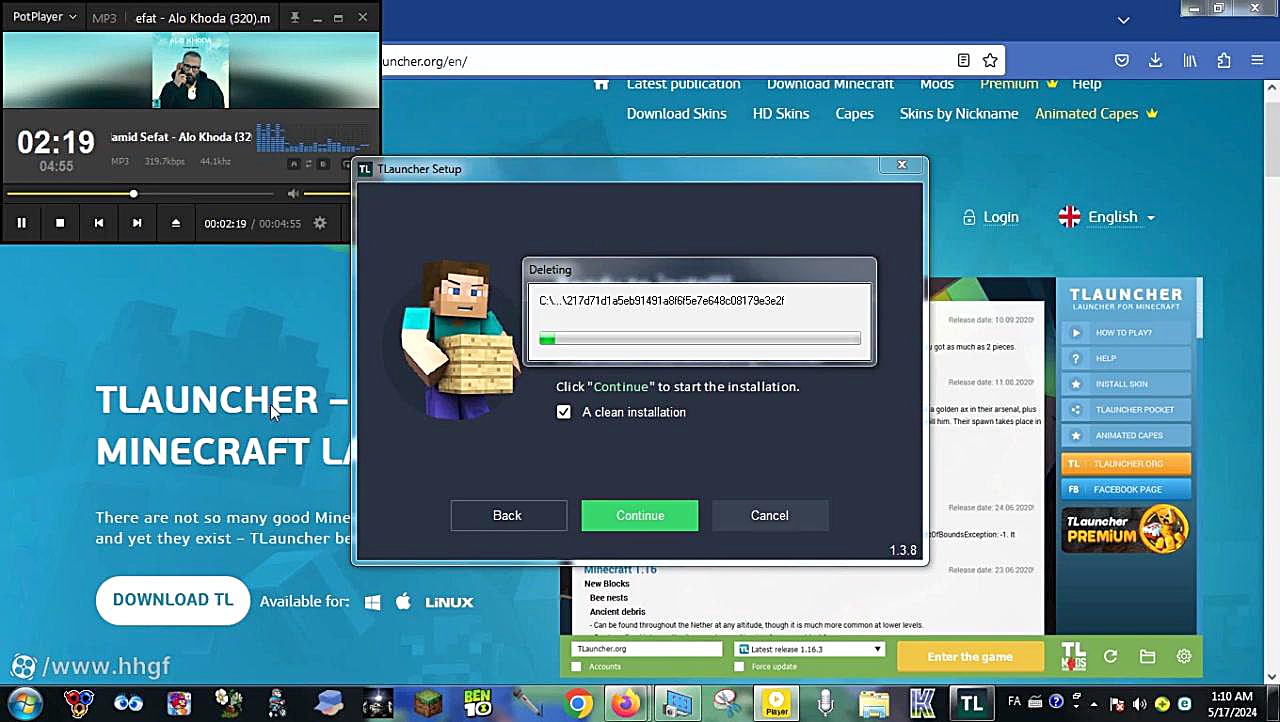Toggle Firefox reader view icon

[x=963, y=61]
